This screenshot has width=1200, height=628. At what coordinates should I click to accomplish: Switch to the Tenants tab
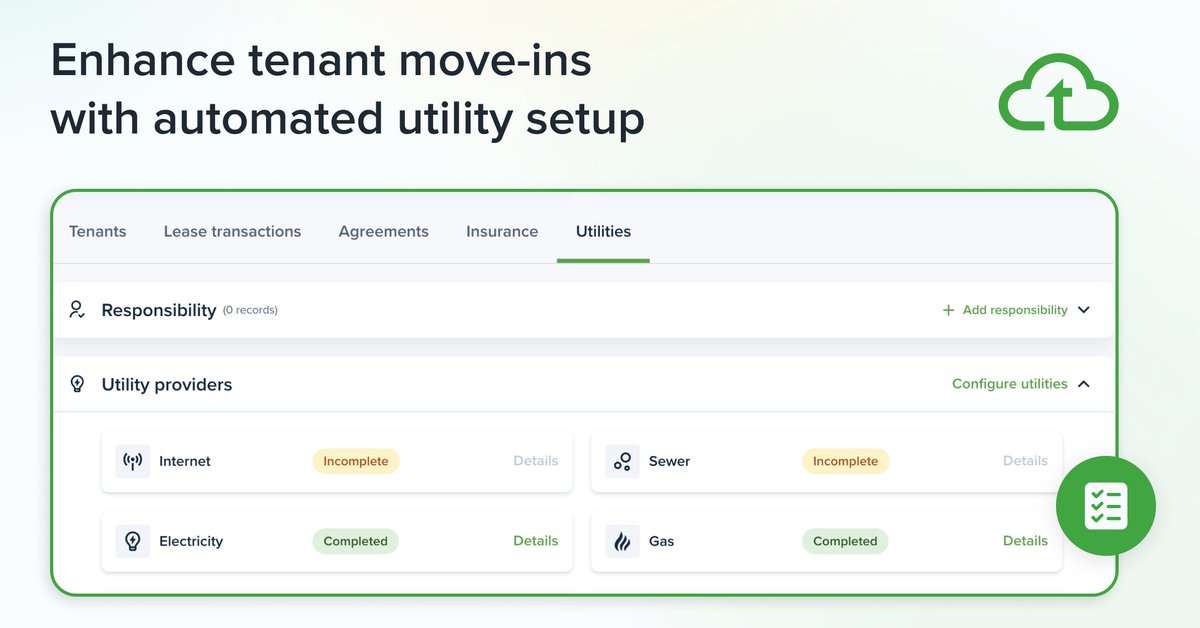click(98, 231)
